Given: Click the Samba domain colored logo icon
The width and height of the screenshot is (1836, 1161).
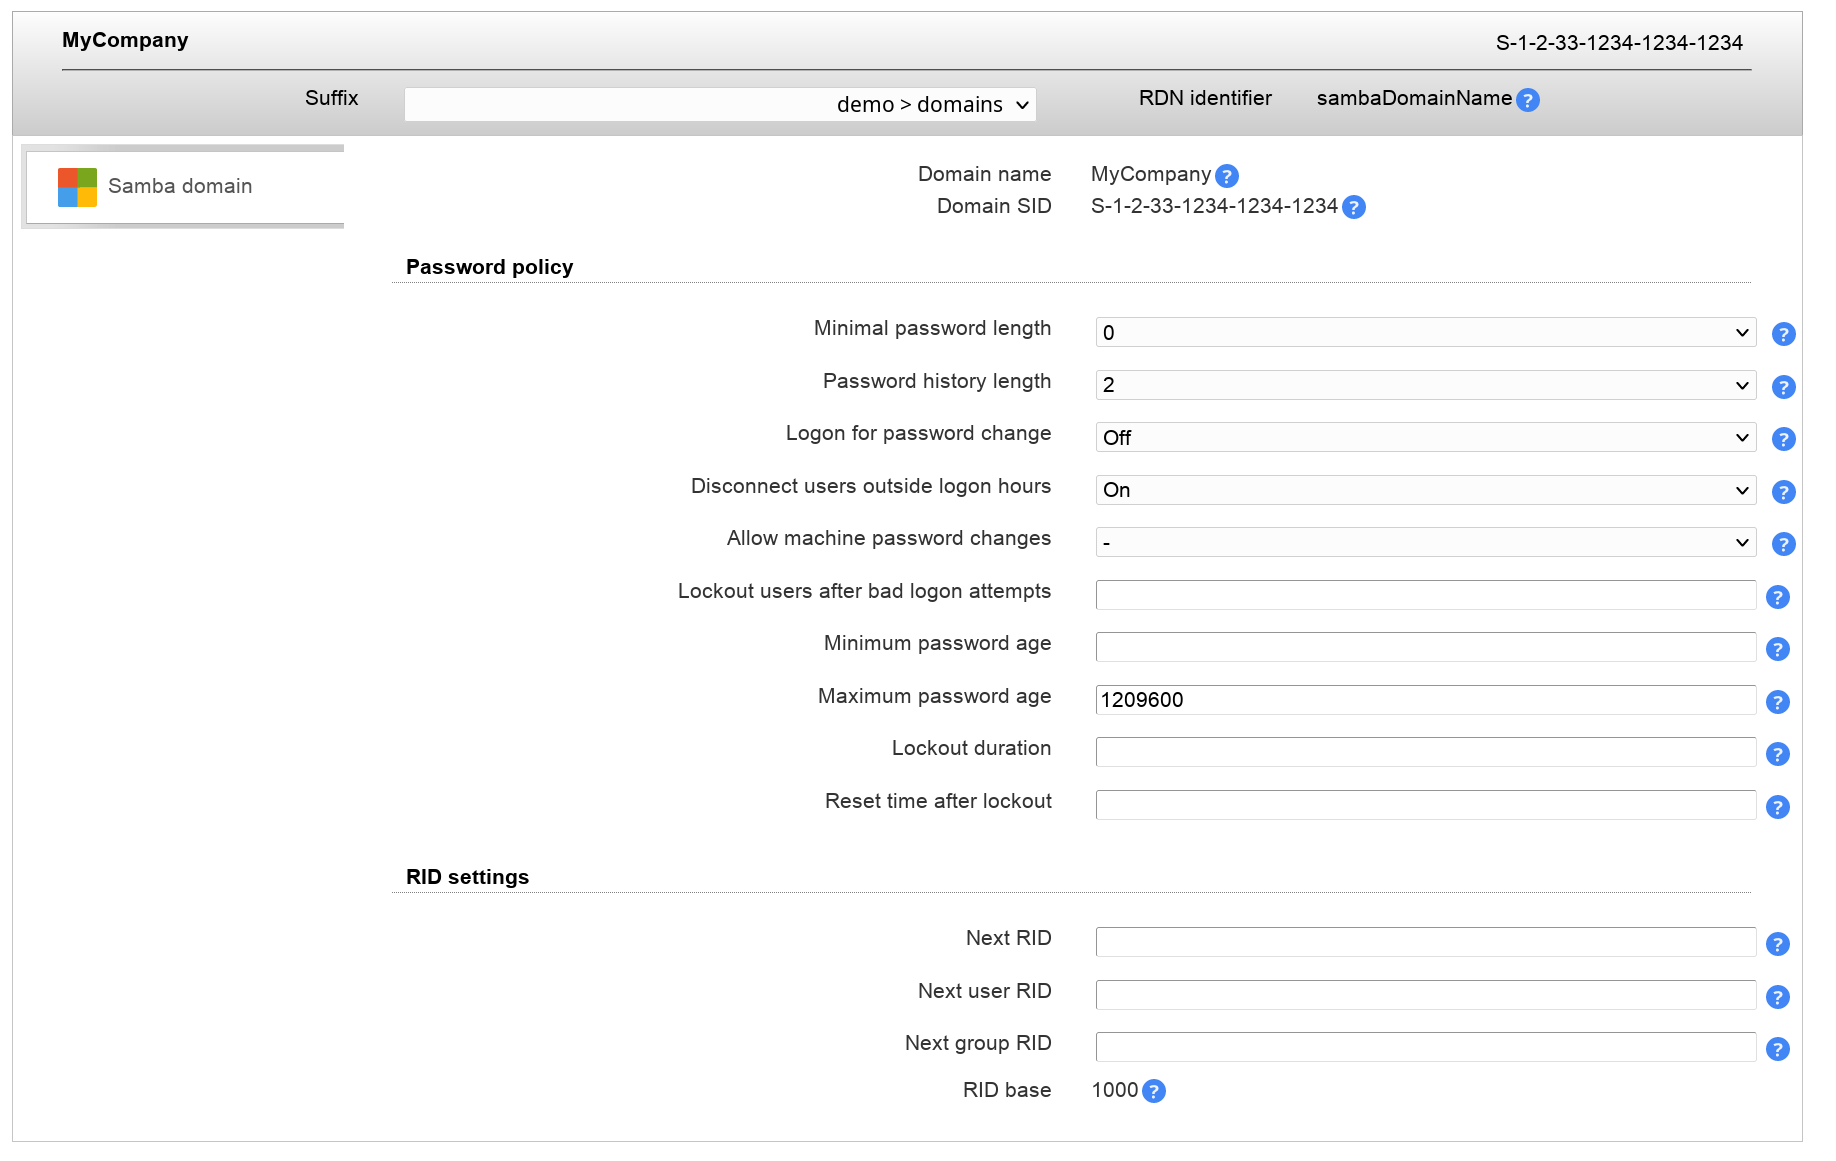Looking at the screenshot, I should coord(77,187).
